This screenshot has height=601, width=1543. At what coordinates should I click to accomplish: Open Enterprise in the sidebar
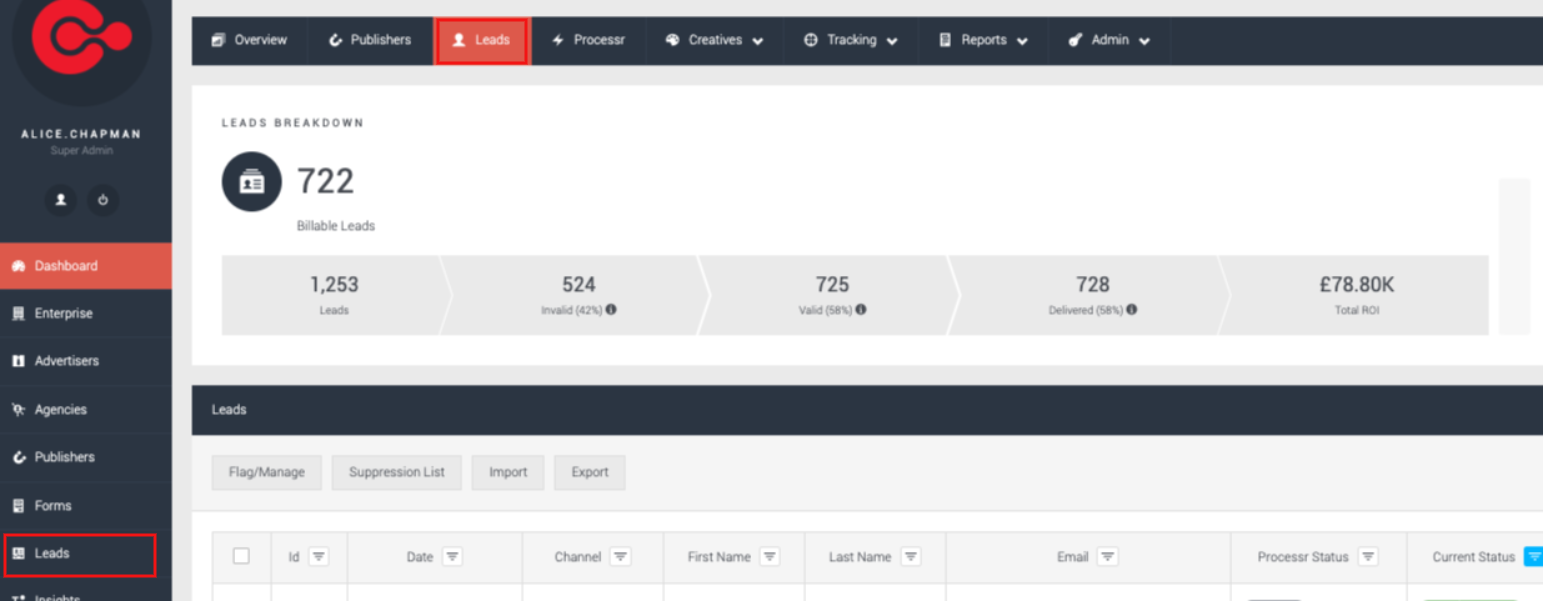[x=86, y=313]
